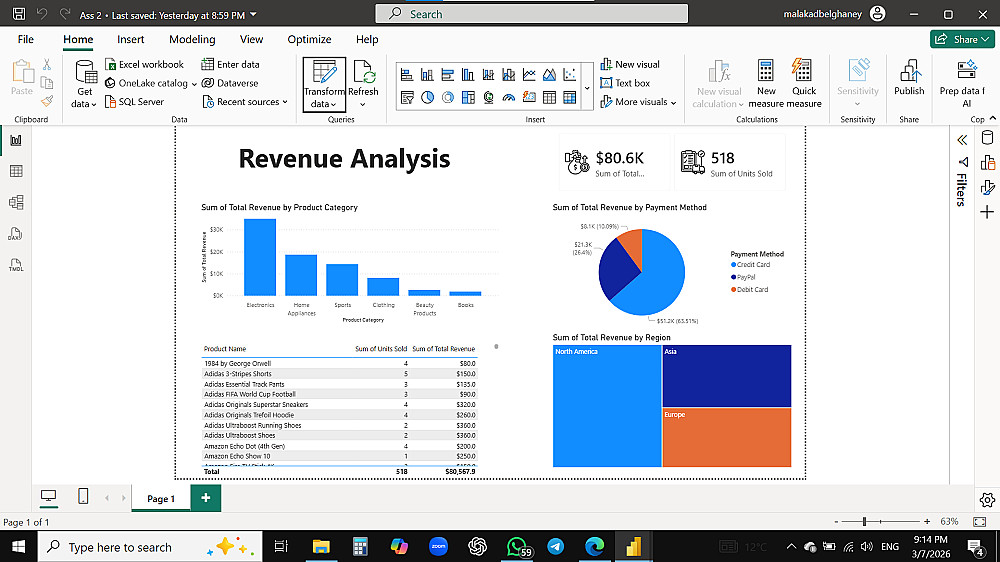Open DAX query view in left sidebar
Image resolution: width=1000 pixels, height=562 pixels.
pyautogui.click(x=16, y=233)
